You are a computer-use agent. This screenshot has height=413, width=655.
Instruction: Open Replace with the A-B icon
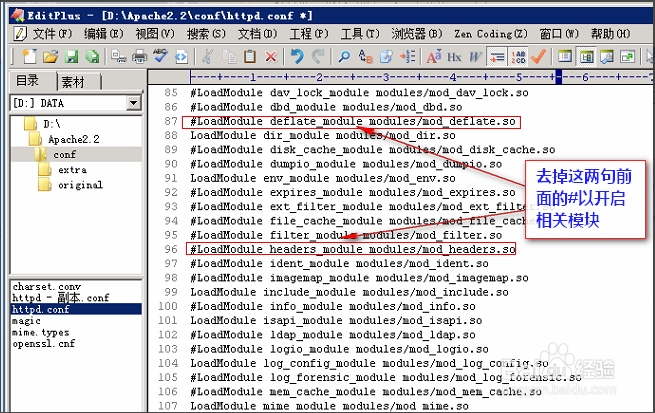366,56
